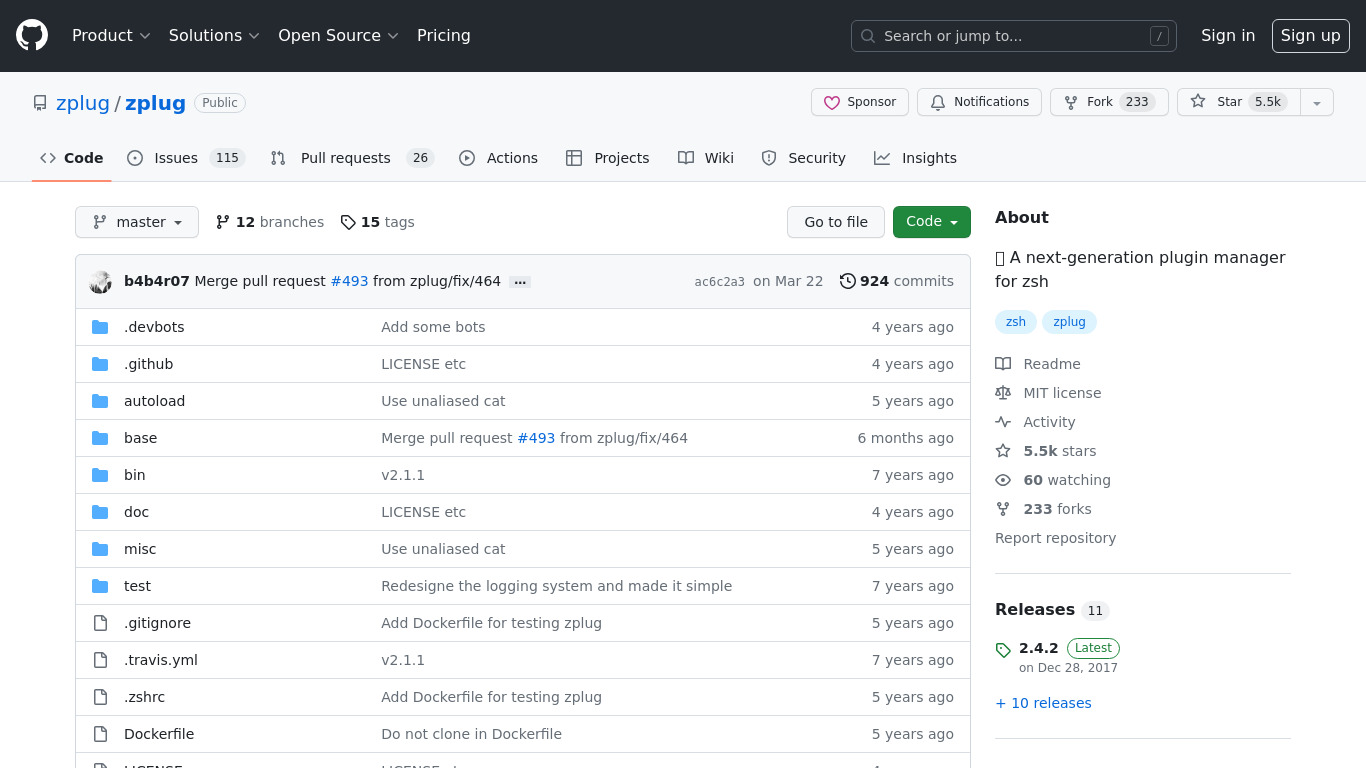Image resolution: width=1366 pixels, height=768 pixels.
Task: Click the Sign up button
Action: point(1311,36)
